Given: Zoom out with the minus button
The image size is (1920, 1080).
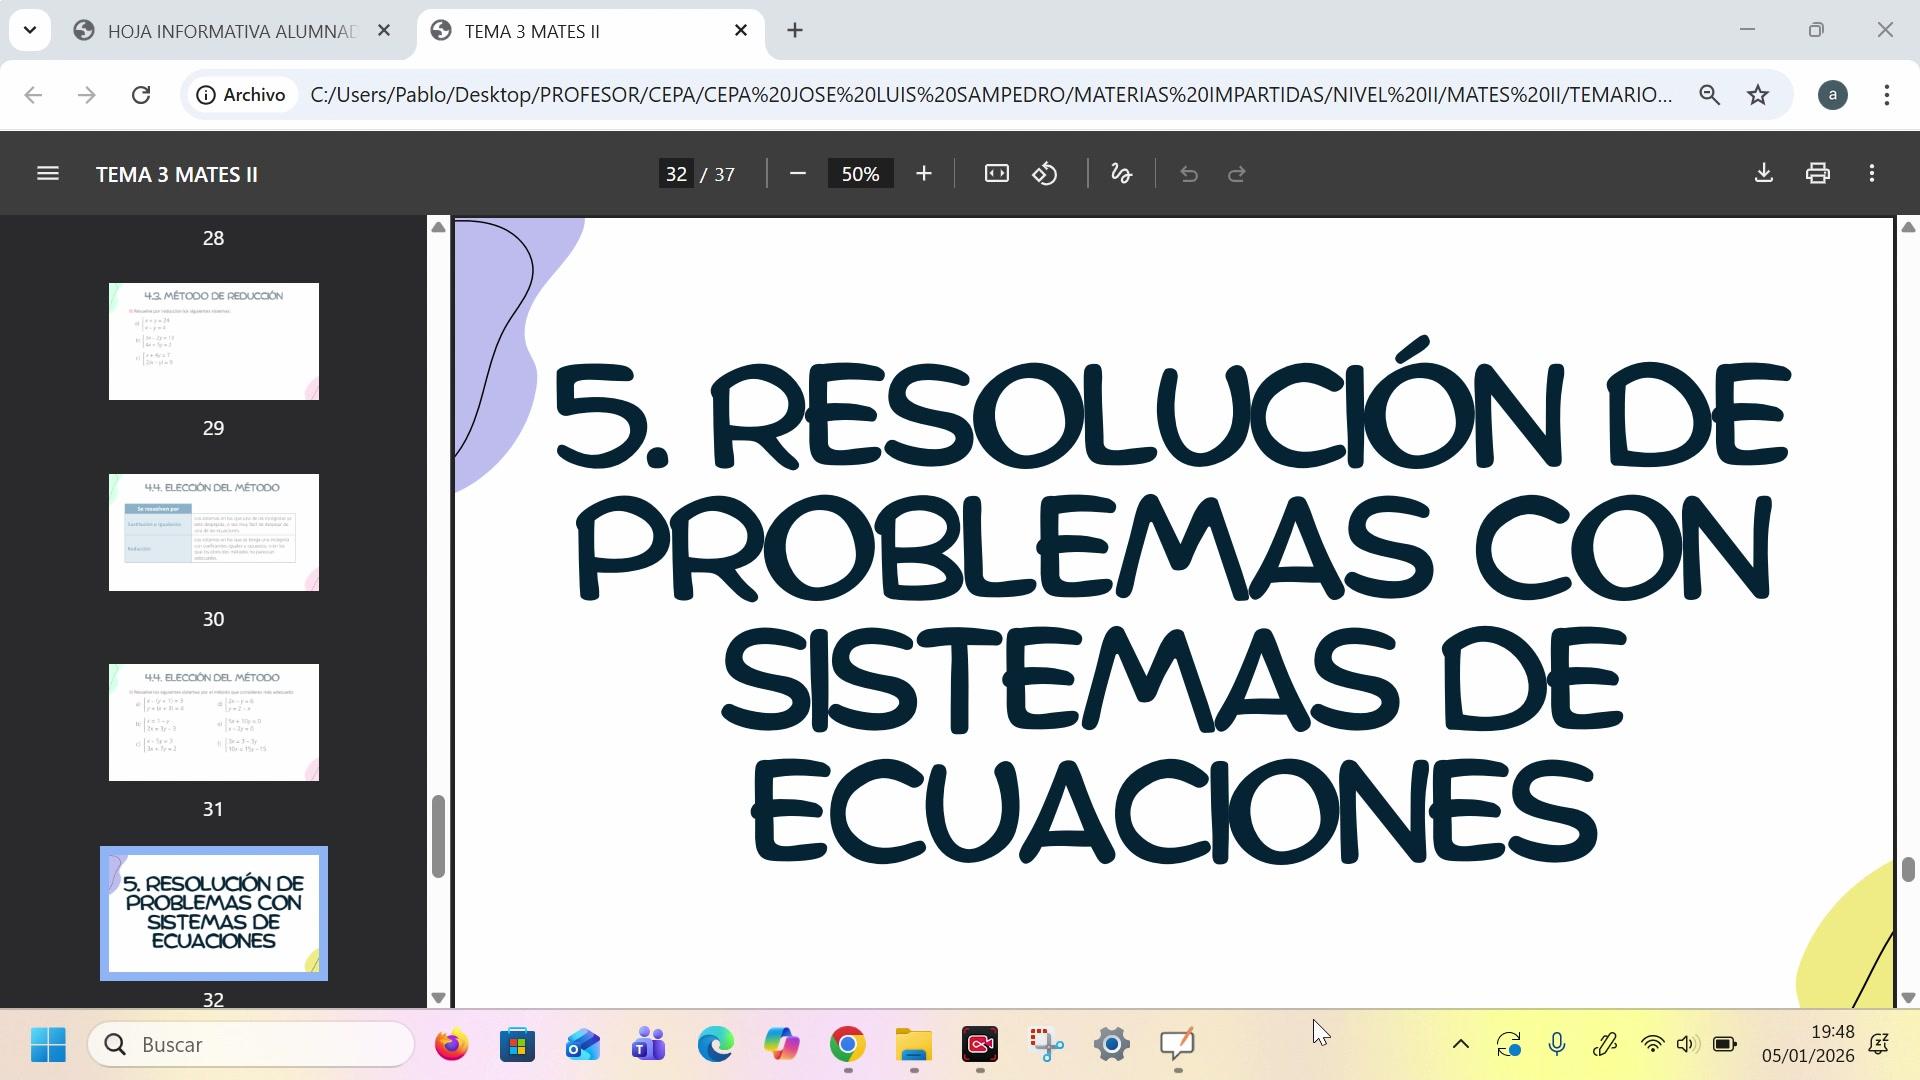Looking at the screenshot, I should [797, 174].
